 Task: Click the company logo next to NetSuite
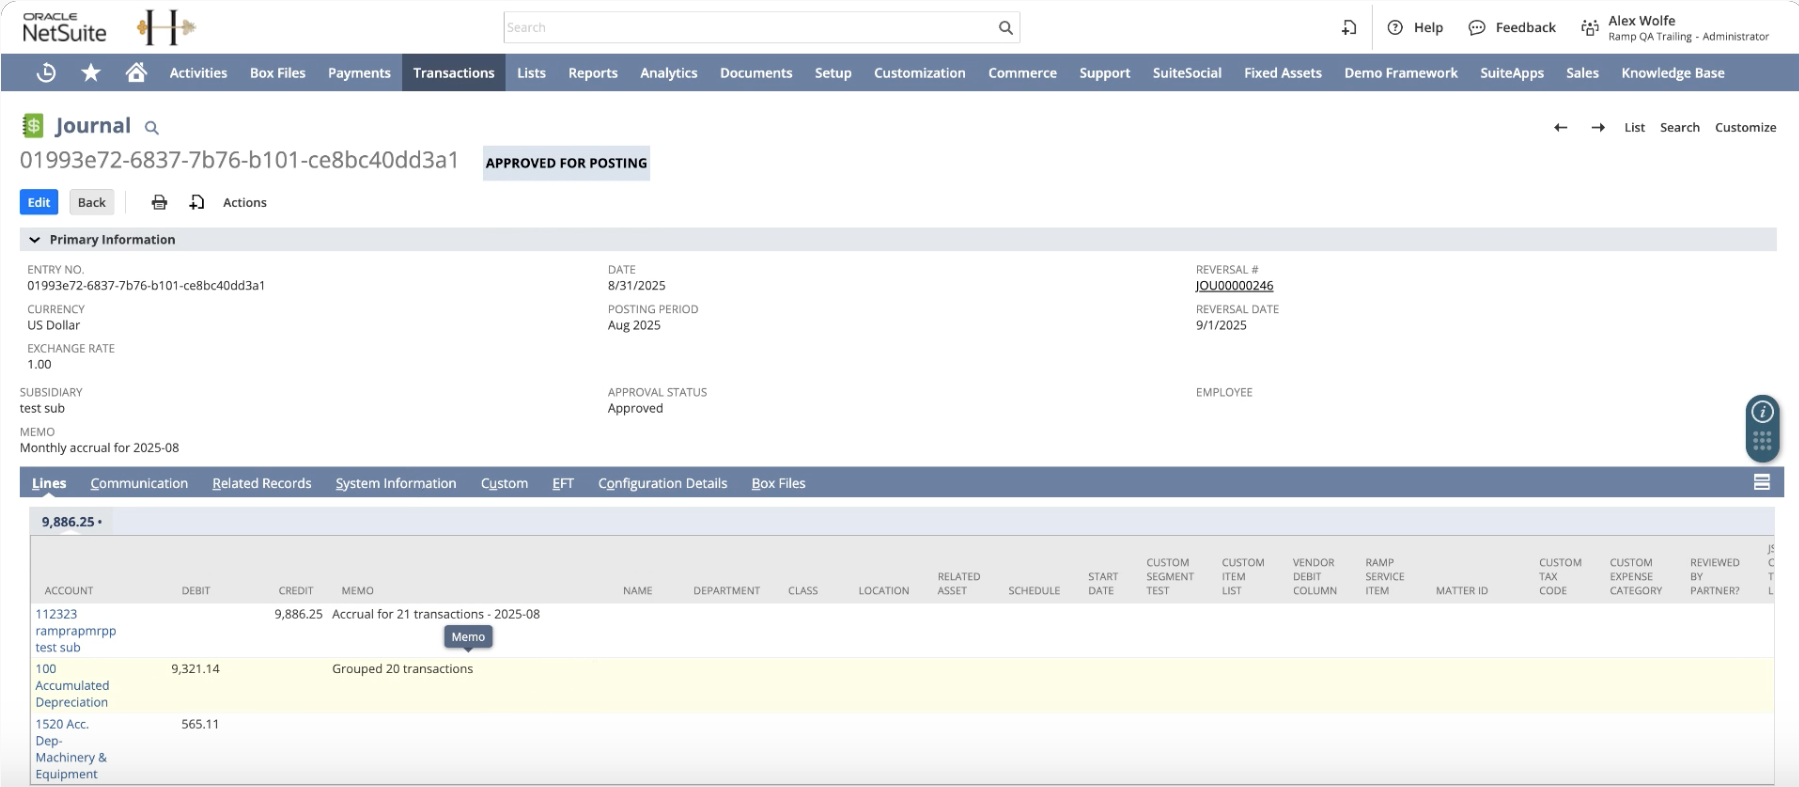166,28
